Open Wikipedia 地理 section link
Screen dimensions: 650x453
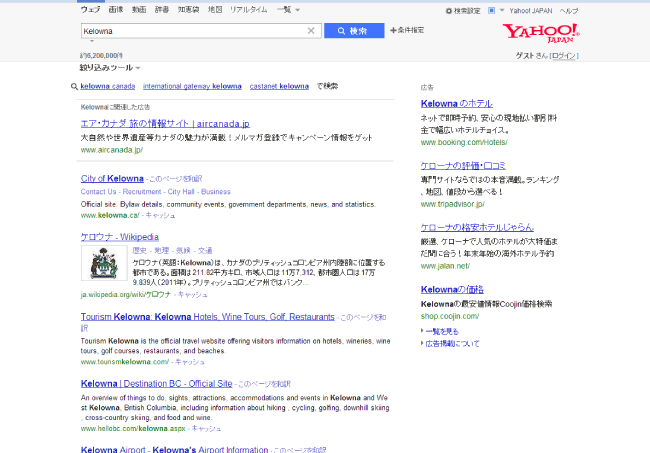point(162,251)
